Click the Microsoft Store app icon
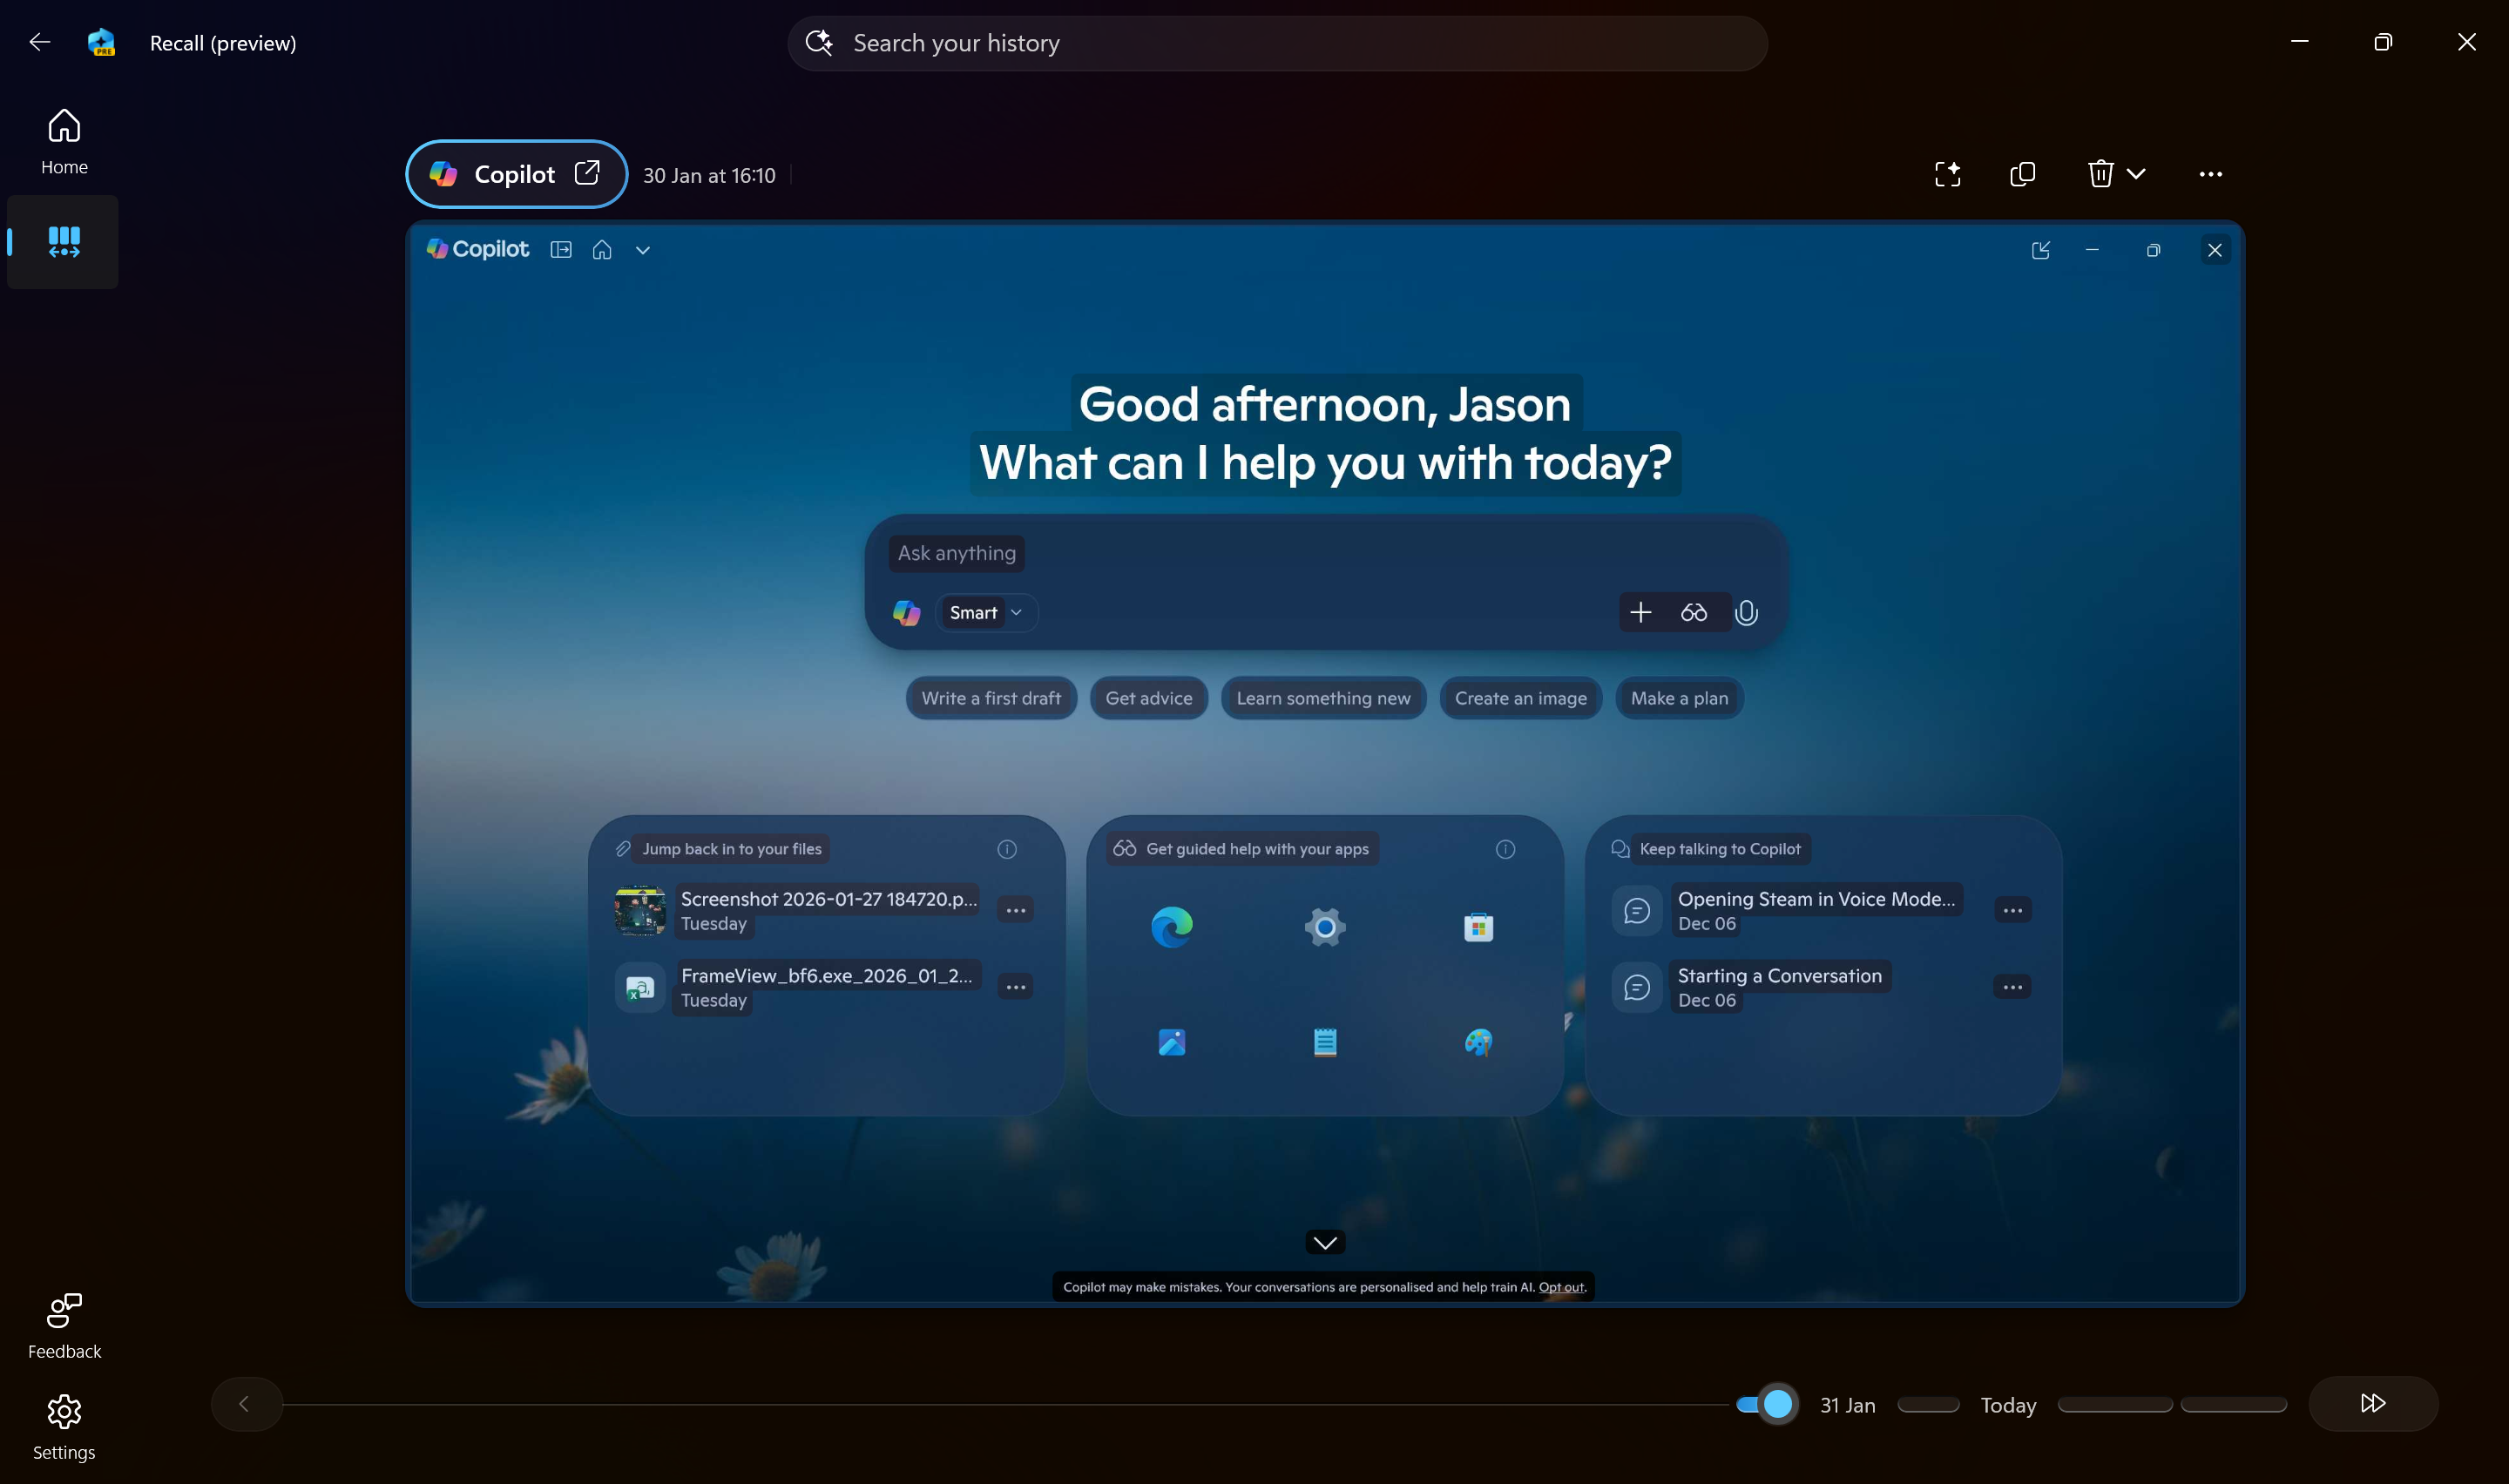 click(1478, 927)
